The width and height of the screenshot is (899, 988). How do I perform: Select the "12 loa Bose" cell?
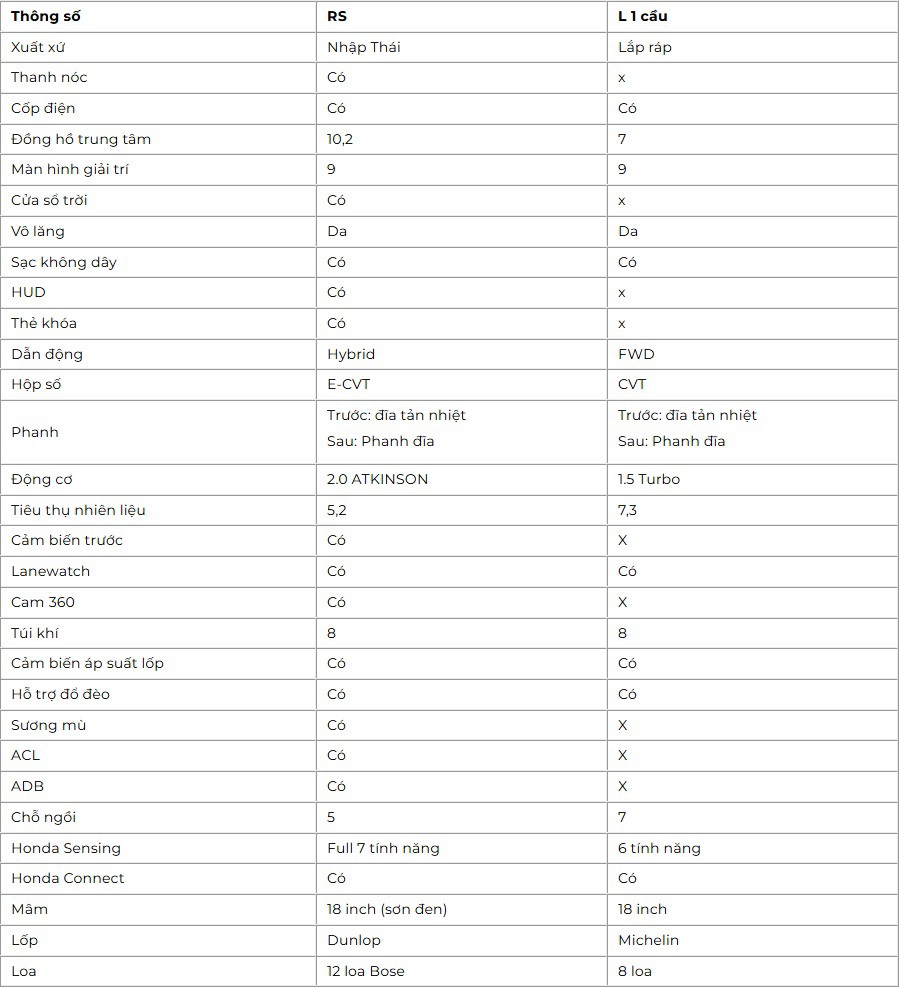[x=366, y=971]
